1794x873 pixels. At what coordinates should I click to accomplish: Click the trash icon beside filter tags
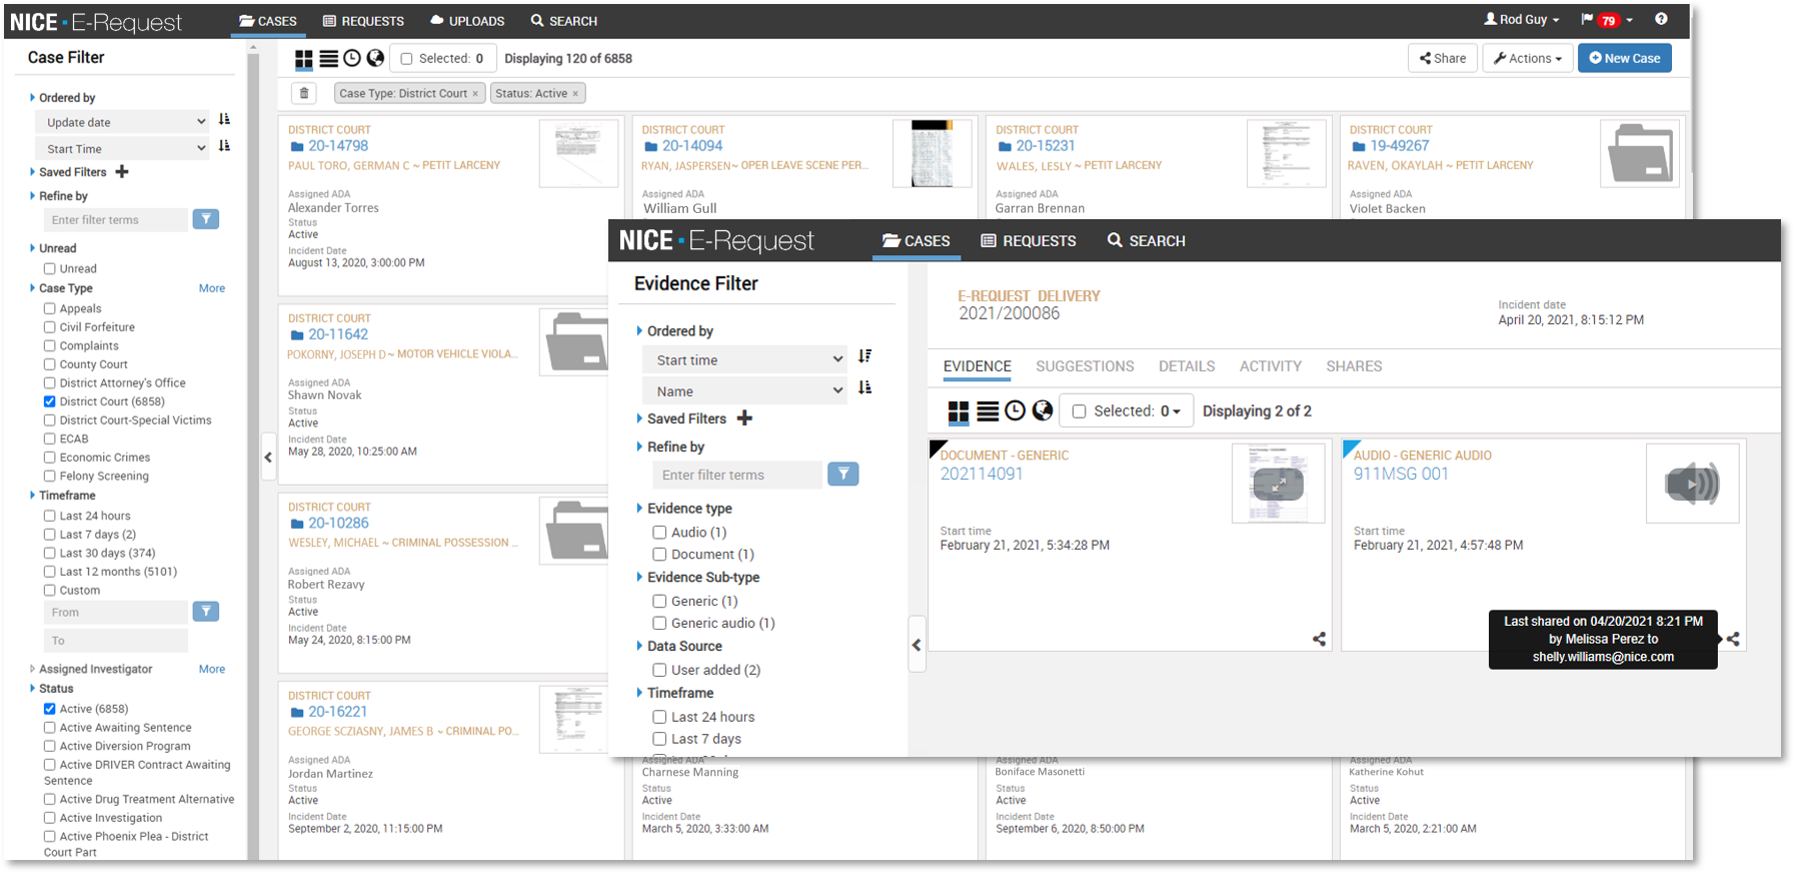click(304, 93)
